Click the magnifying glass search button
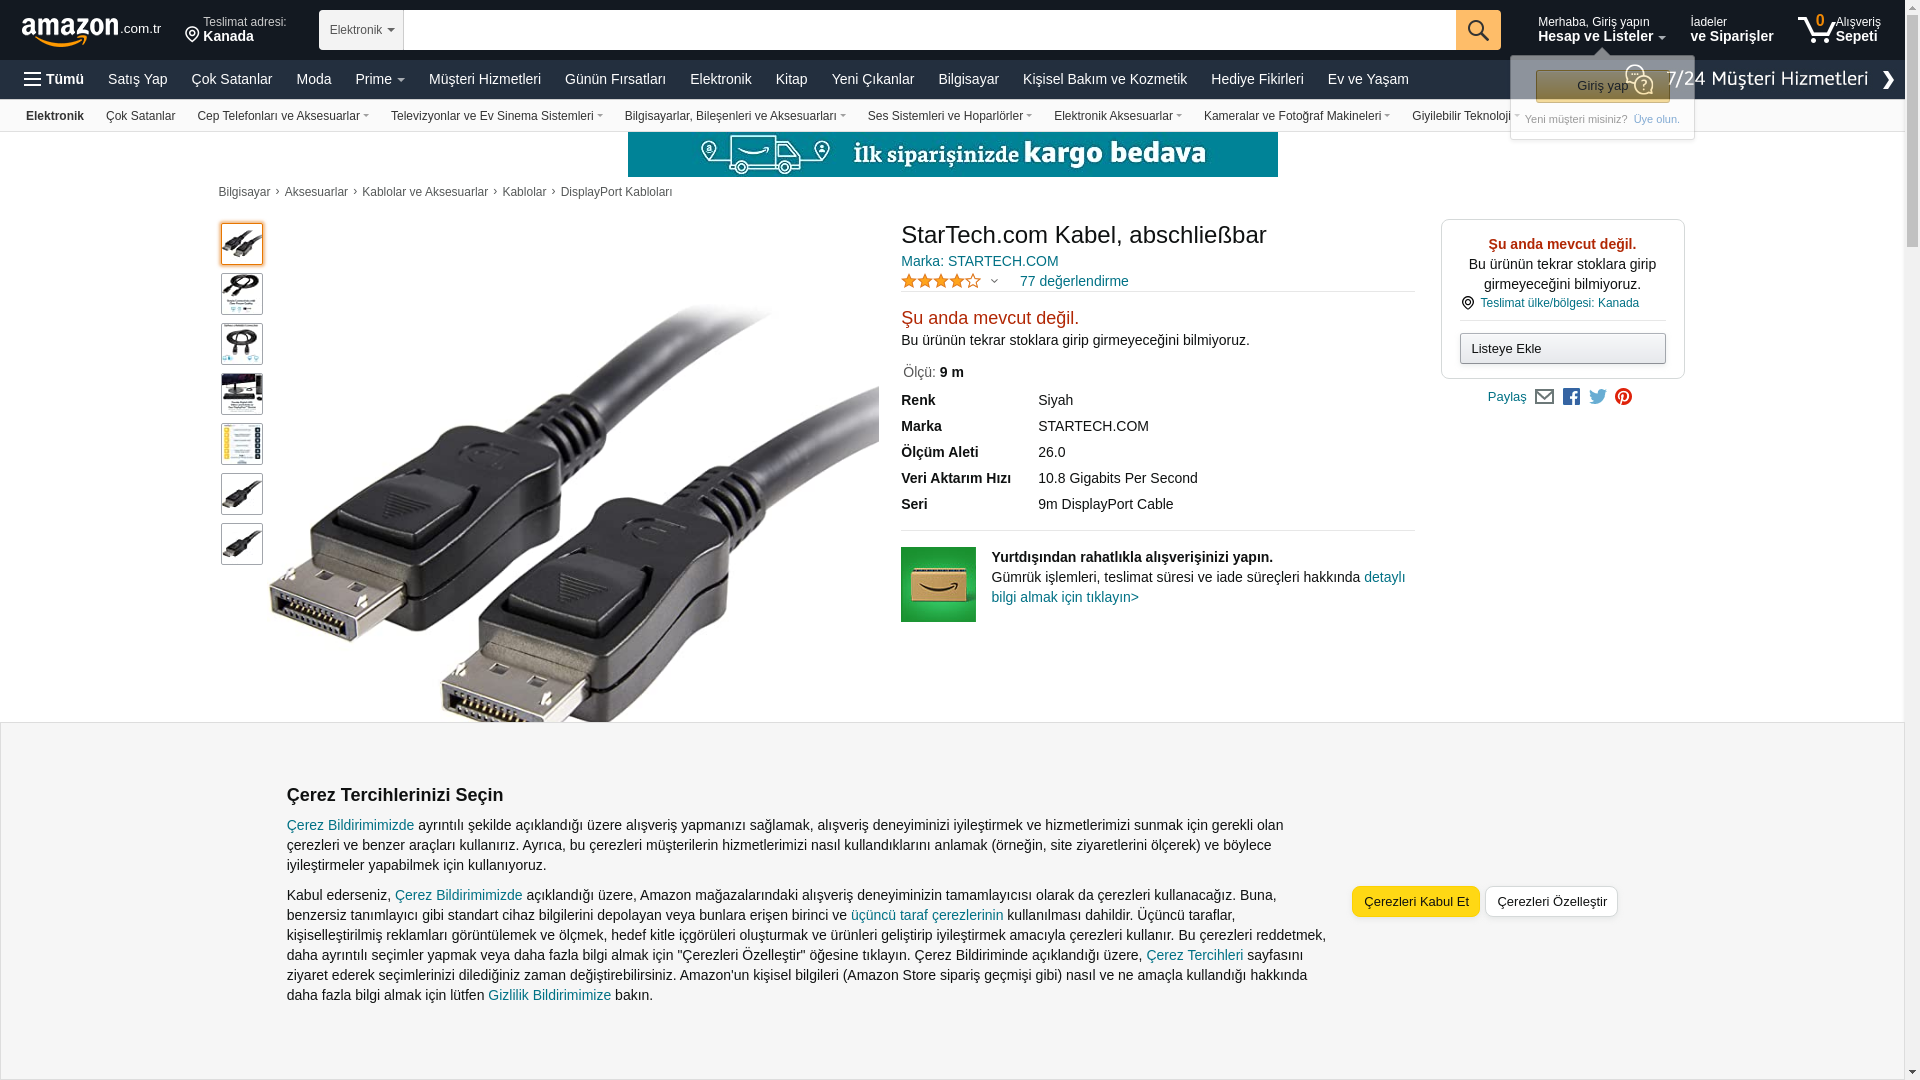Screen dimensions: 1920x1080 tap(1478, 30)
